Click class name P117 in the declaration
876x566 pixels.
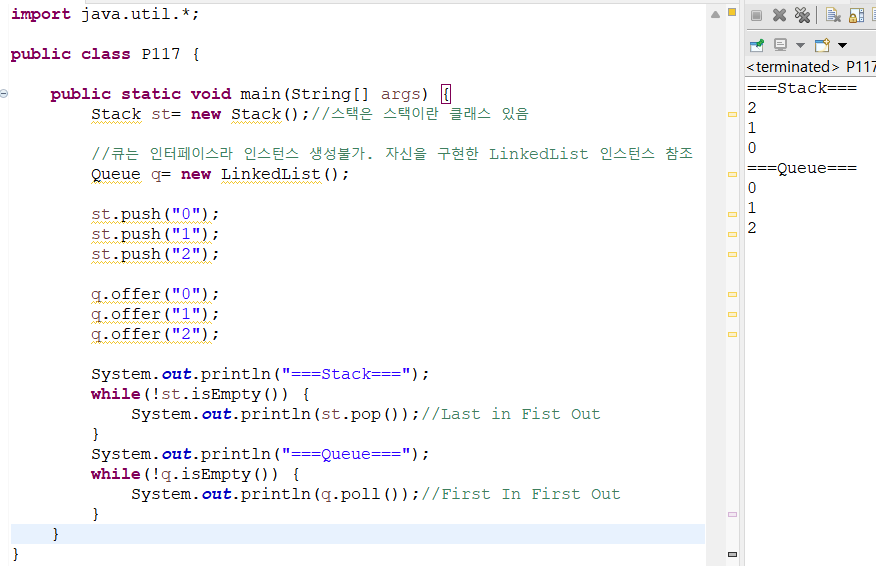[x=161, y=54]
